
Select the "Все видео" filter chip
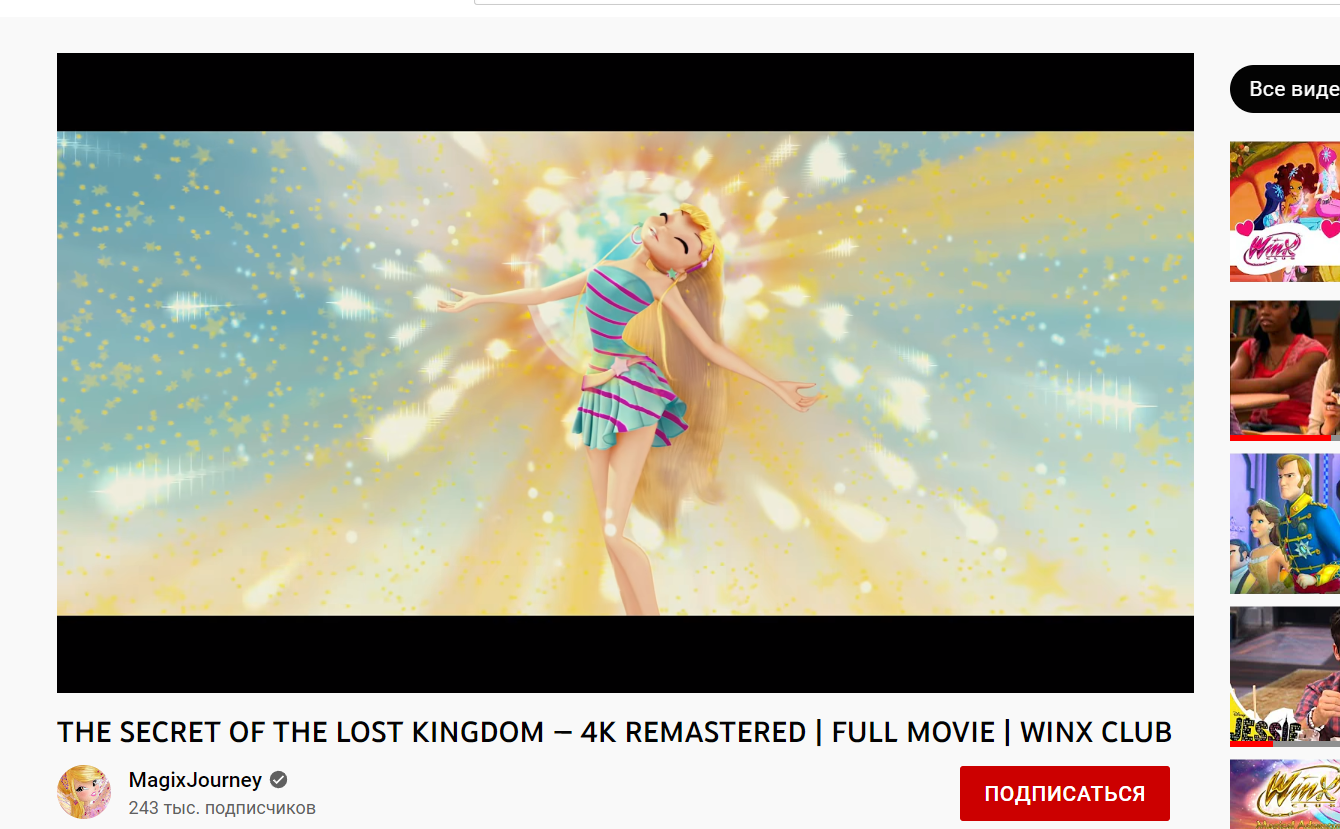[1287, 89]
